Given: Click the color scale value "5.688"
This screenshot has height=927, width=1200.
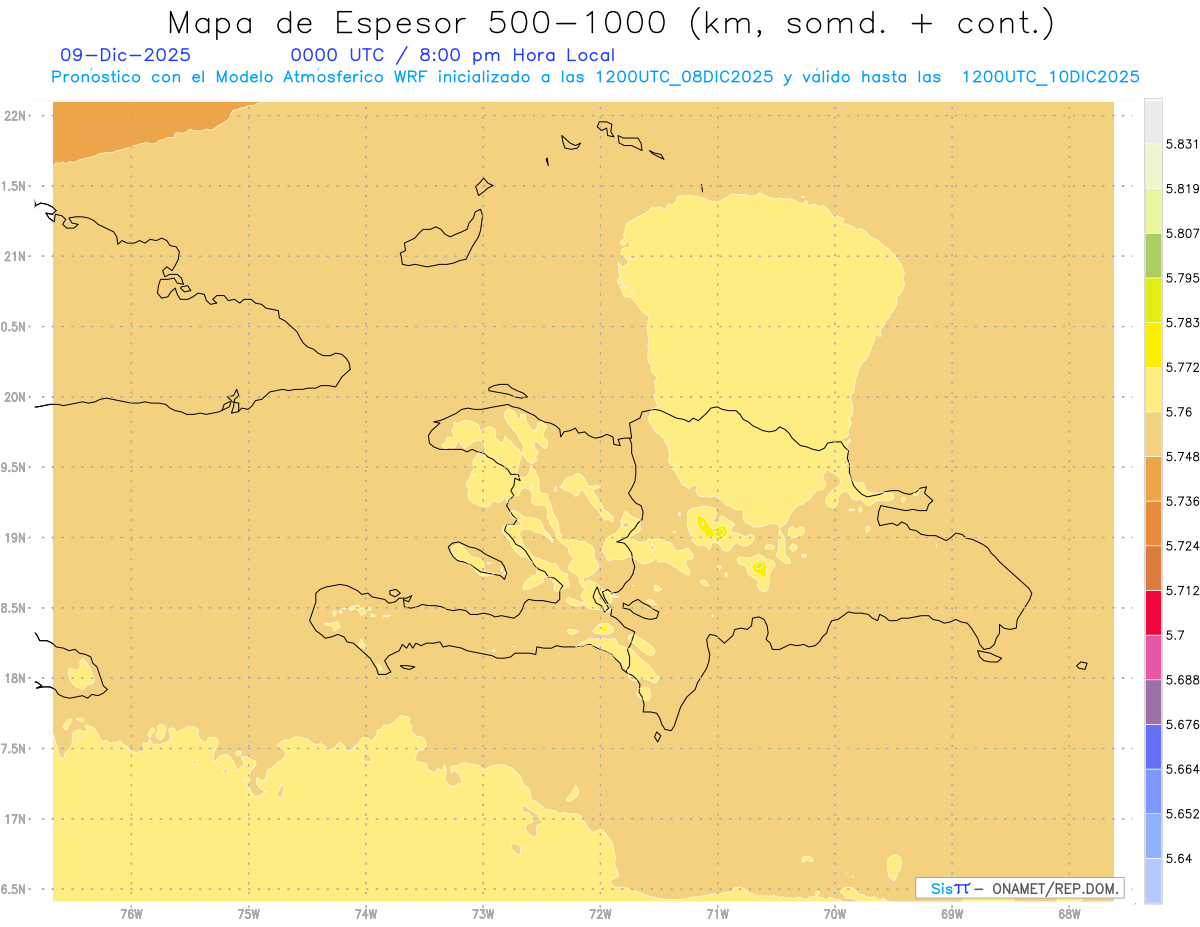Looking at the screenshot, I should click(1182, 680).
